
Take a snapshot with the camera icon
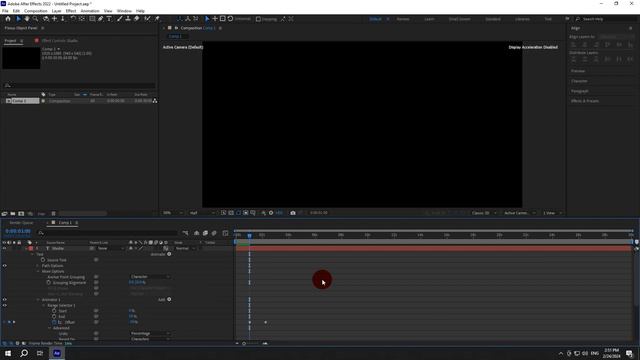[x=293, y=213]
